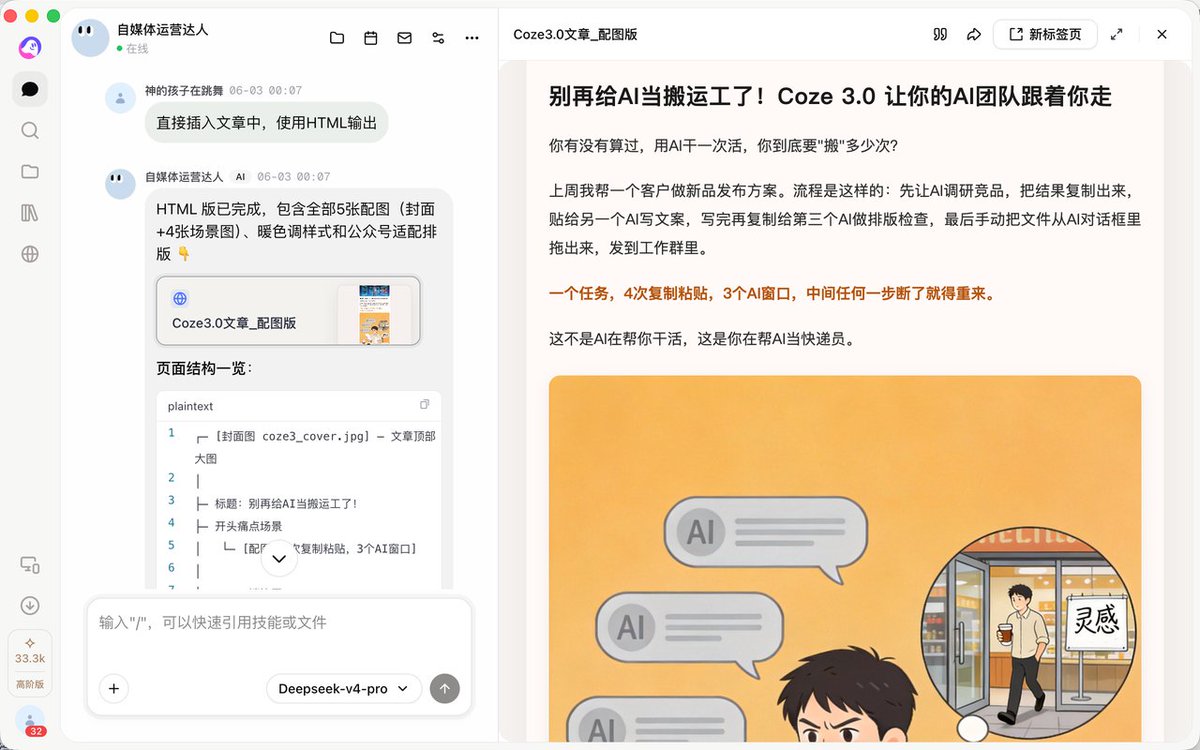Image resolution: width=1200 pixels, height=750 pixels.
Task: Click the plaintext code block label
Action: [190, 406]
